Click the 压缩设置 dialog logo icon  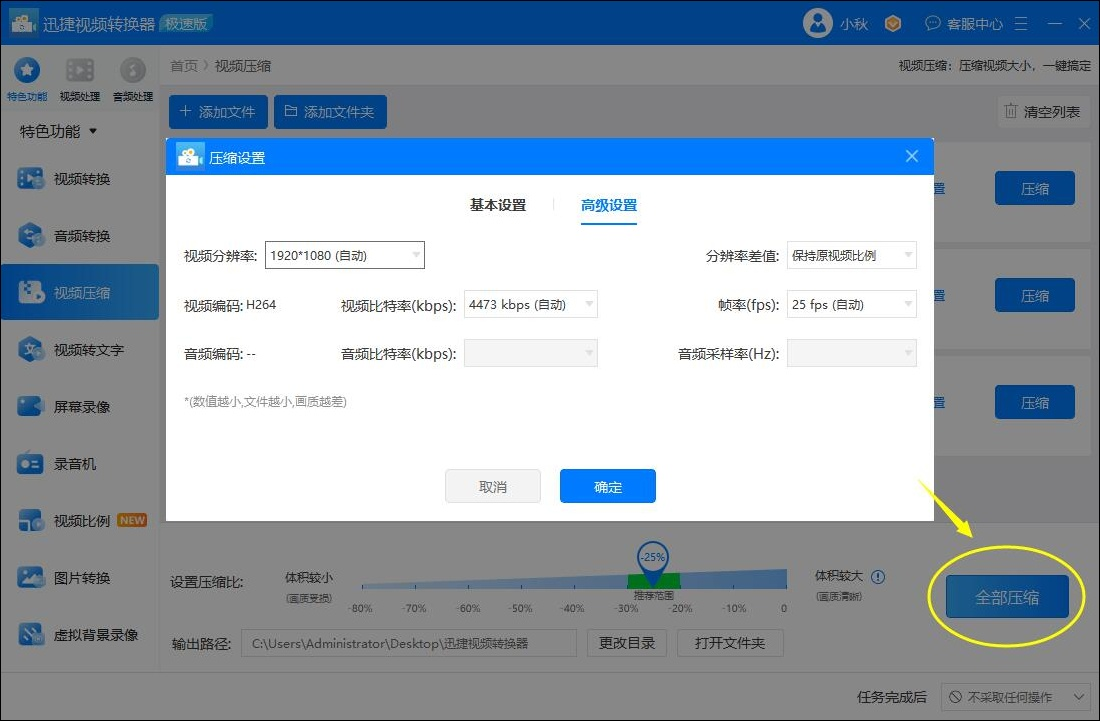pyautogui.click(x=189, y=157)
